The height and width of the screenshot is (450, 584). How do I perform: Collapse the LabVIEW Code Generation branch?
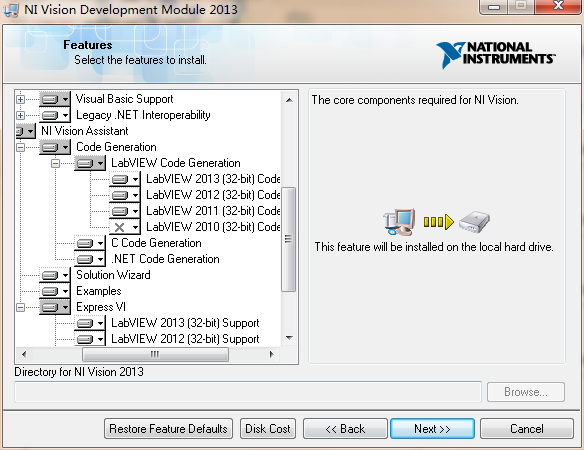tap(55, 164)
